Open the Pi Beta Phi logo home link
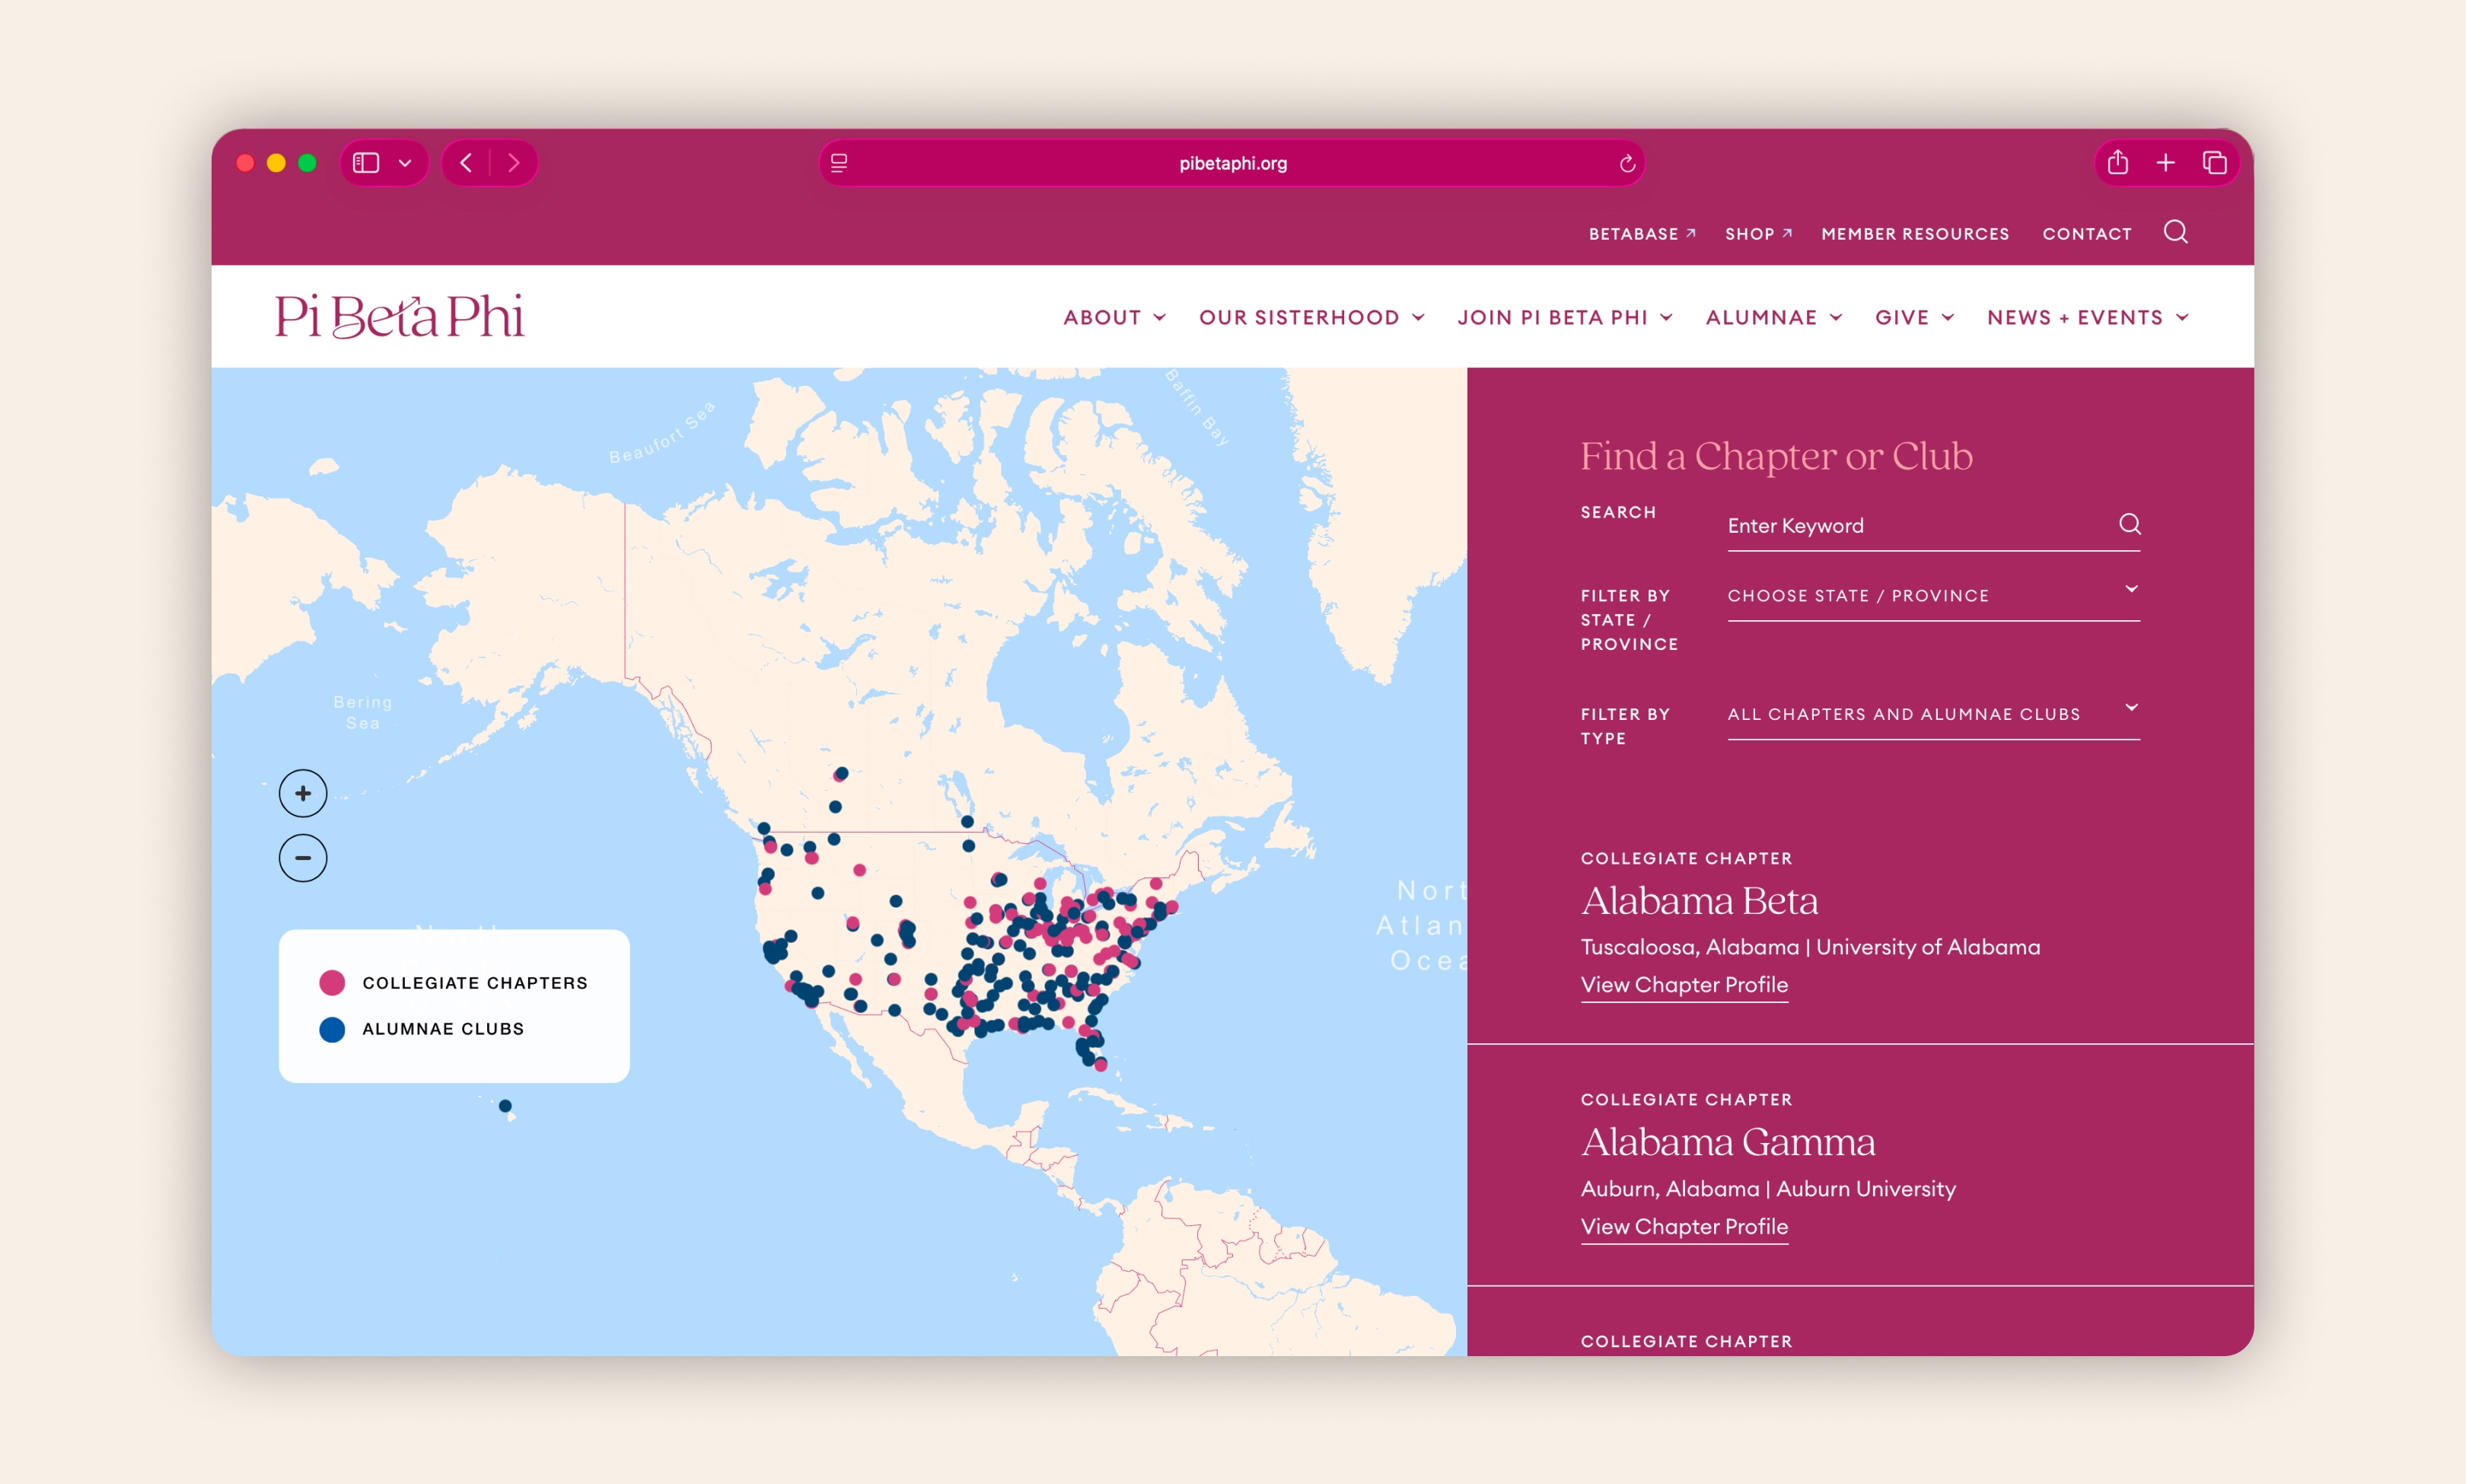Viewport: 2466px width, 1484px height. (399, 316)
